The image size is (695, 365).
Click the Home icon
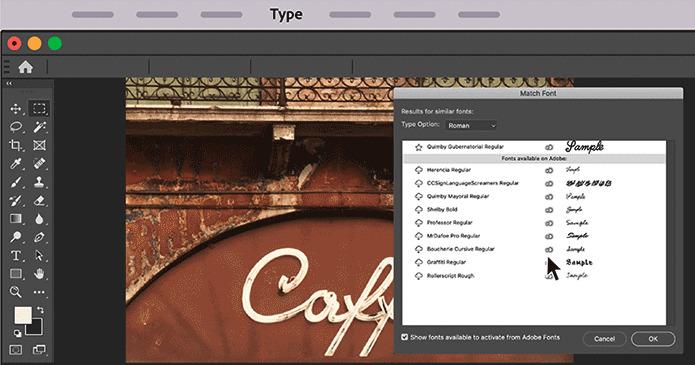coord(26,67)
